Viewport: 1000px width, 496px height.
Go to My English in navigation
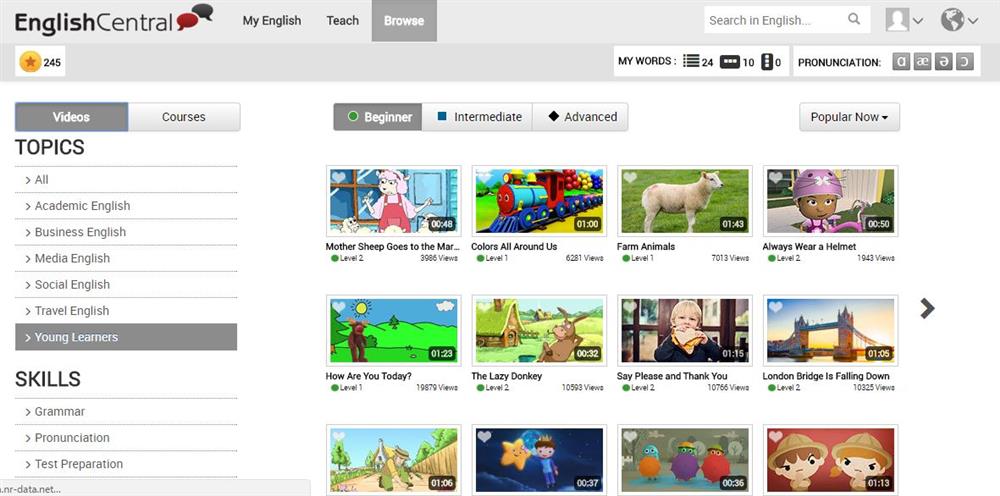[x=272, y=20]
